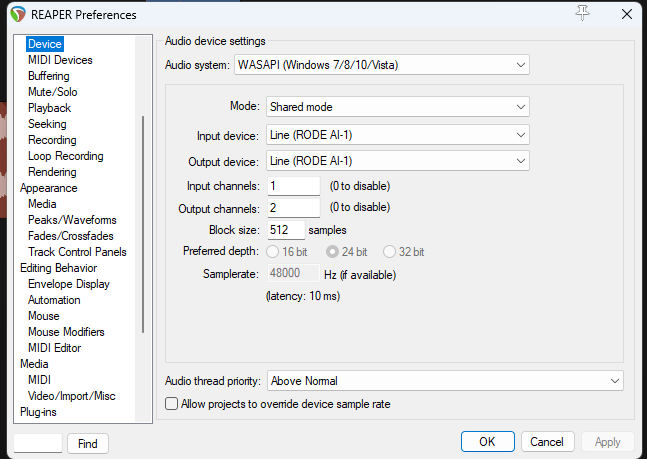Select the top-level Media category below MIDI Editor
Viewport: 647px width, 459px height.
[x=34, y=364]
